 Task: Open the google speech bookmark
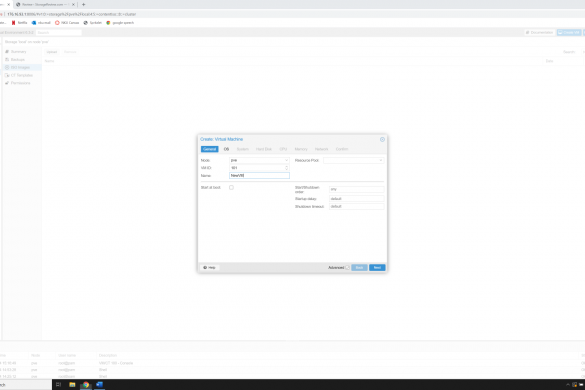tap(120, 23)
